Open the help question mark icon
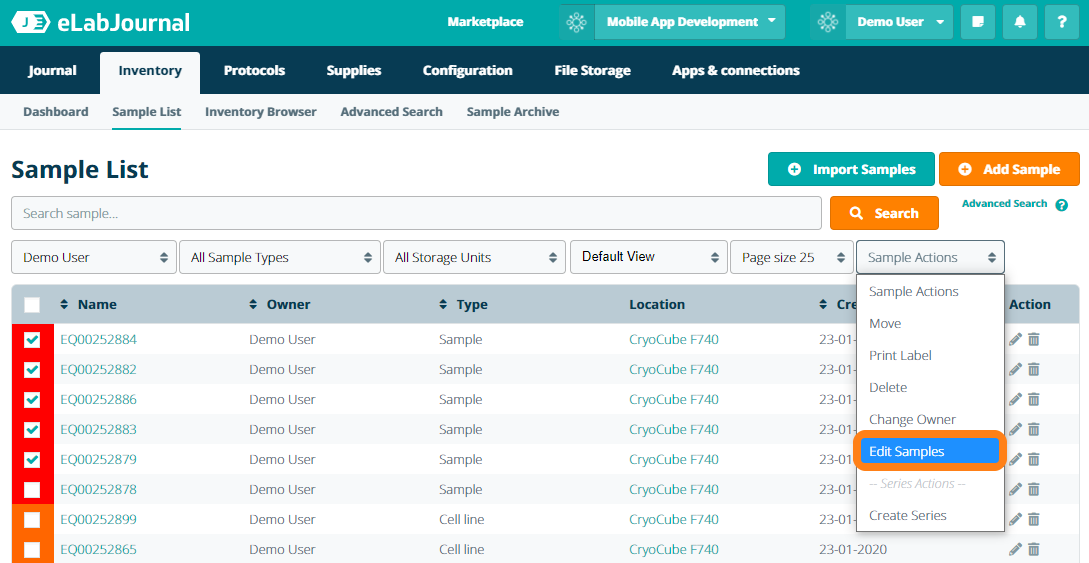This screenshot has width=1089, height=563. coord(1061,22)
